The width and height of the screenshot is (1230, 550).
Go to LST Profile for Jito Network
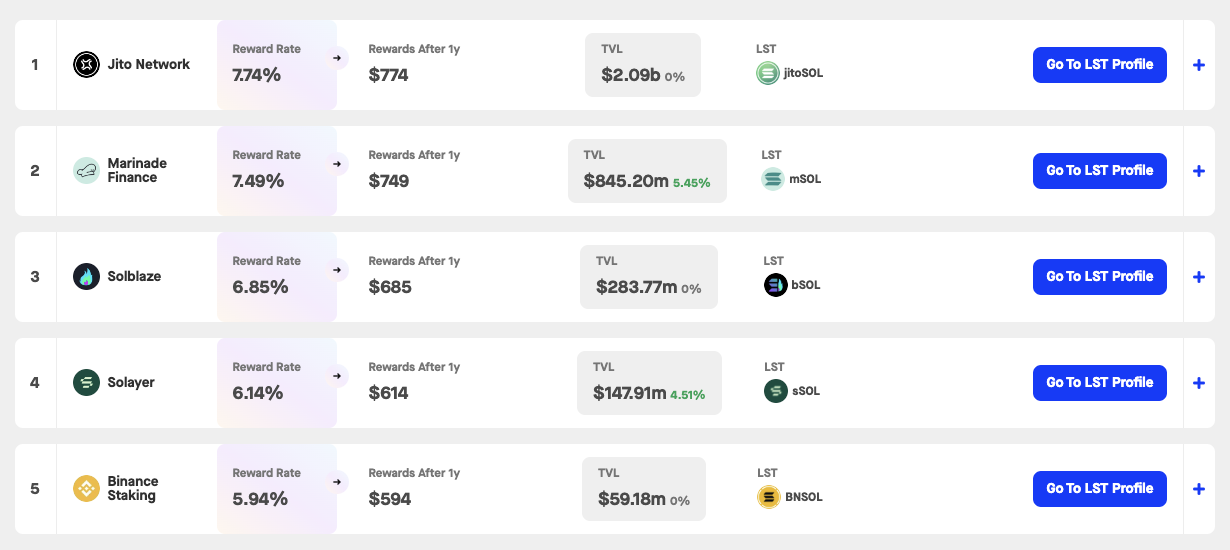coord(1100,65)
